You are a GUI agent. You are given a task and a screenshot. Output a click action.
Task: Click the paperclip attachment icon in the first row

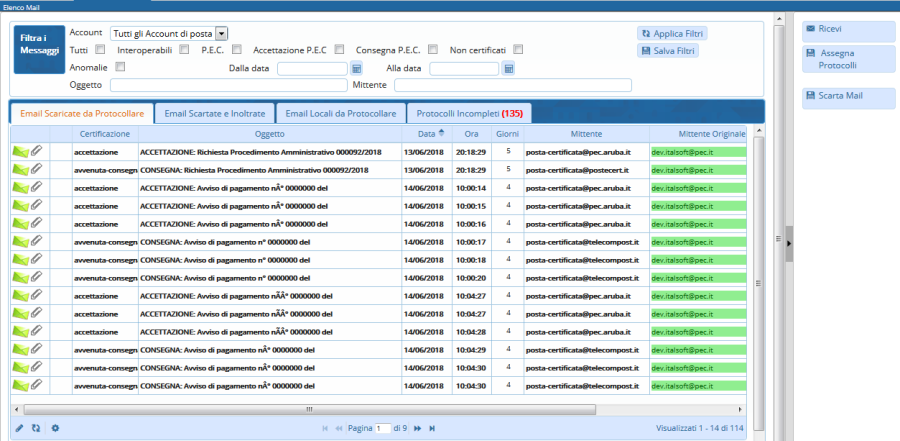[37, 151]
